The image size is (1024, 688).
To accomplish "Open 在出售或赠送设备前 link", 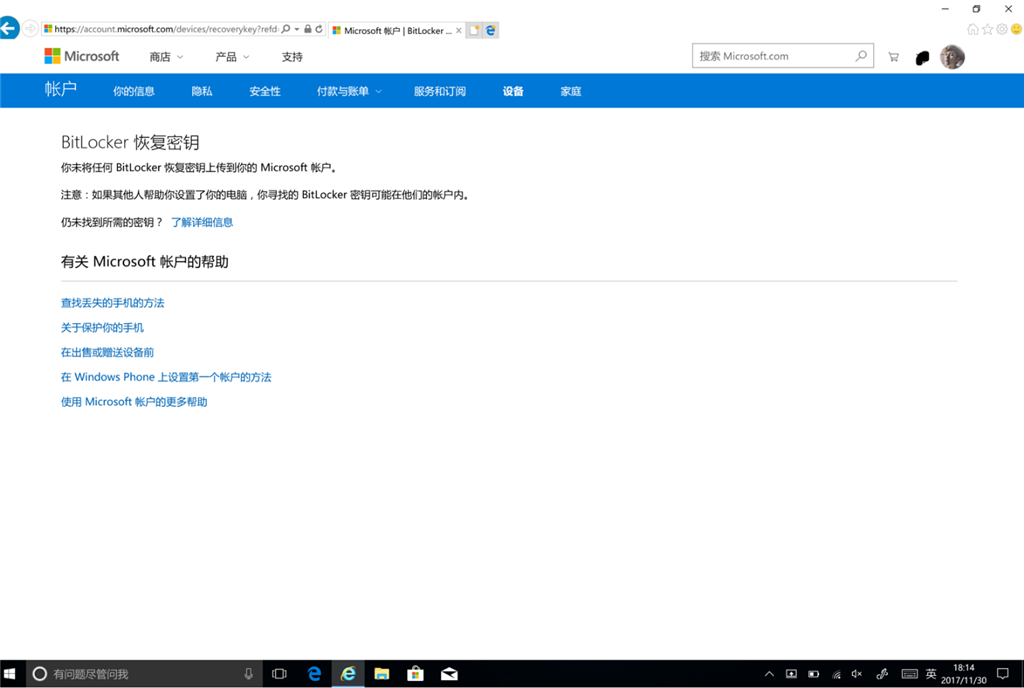I will click(x=107, y=352).
